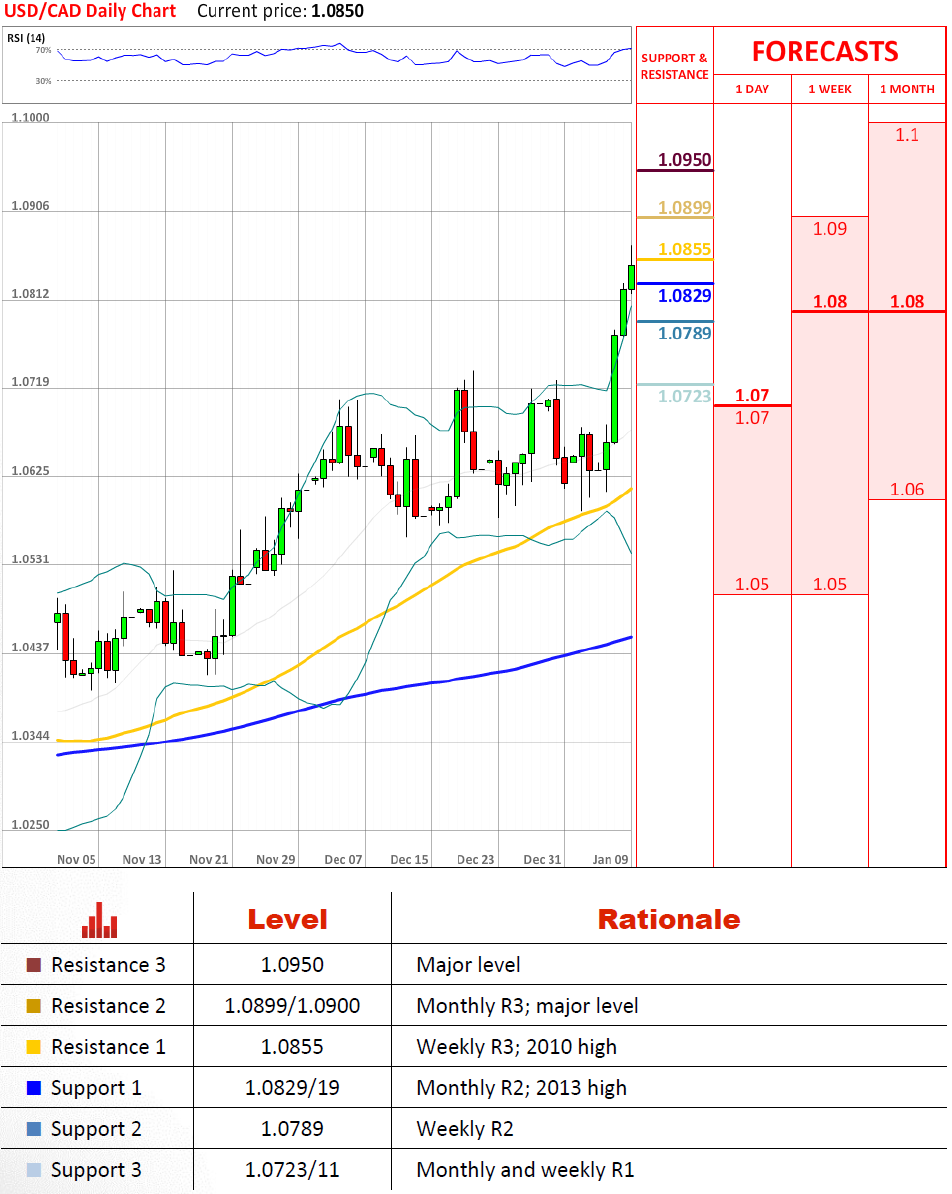Click the red bar chart icon in the table header
This screenshot has width=952, height=1194.
coord(100,919)
